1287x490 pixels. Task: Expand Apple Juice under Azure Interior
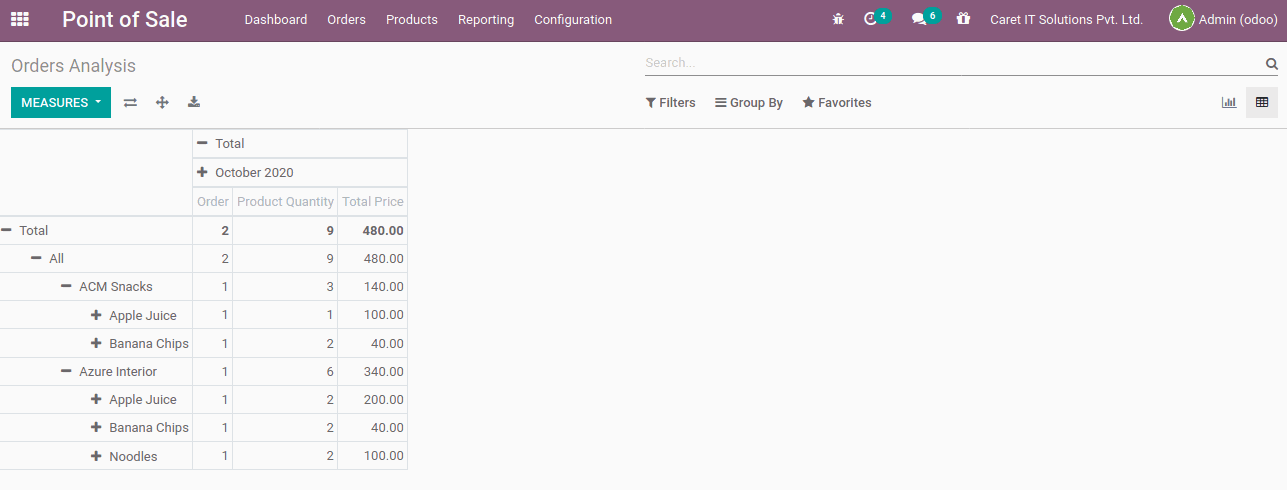[96, 399]
